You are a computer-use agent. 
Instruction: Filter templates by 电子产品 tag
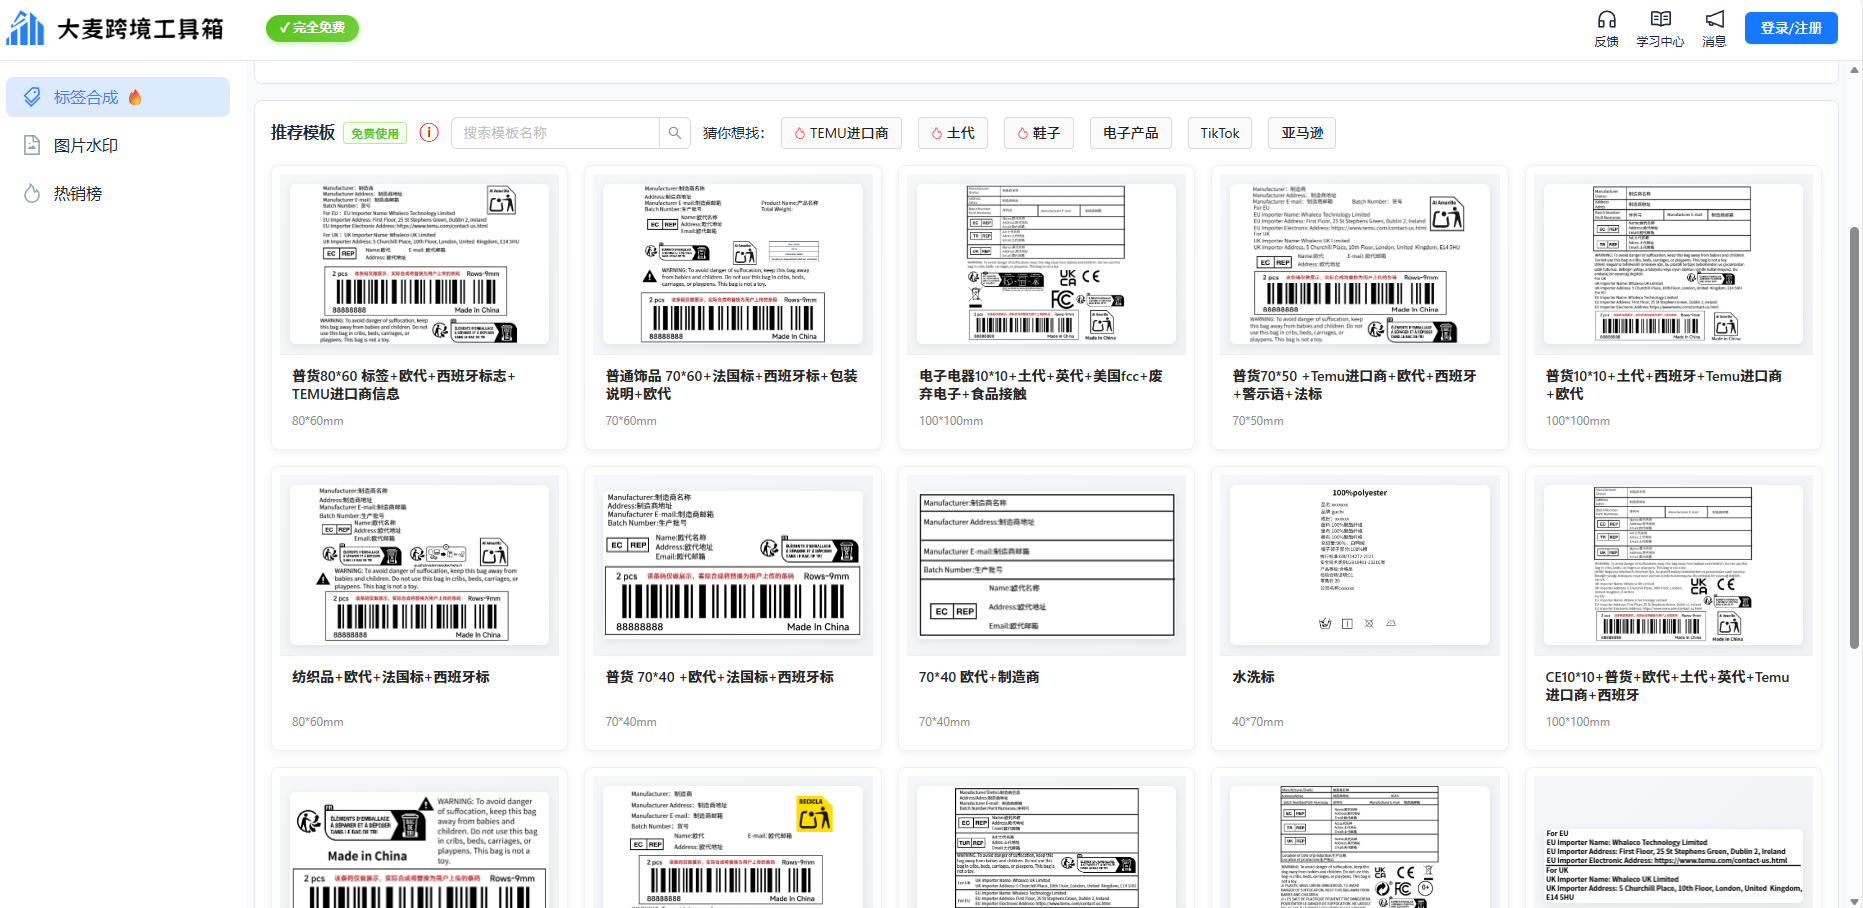[x=1131, y=133]
